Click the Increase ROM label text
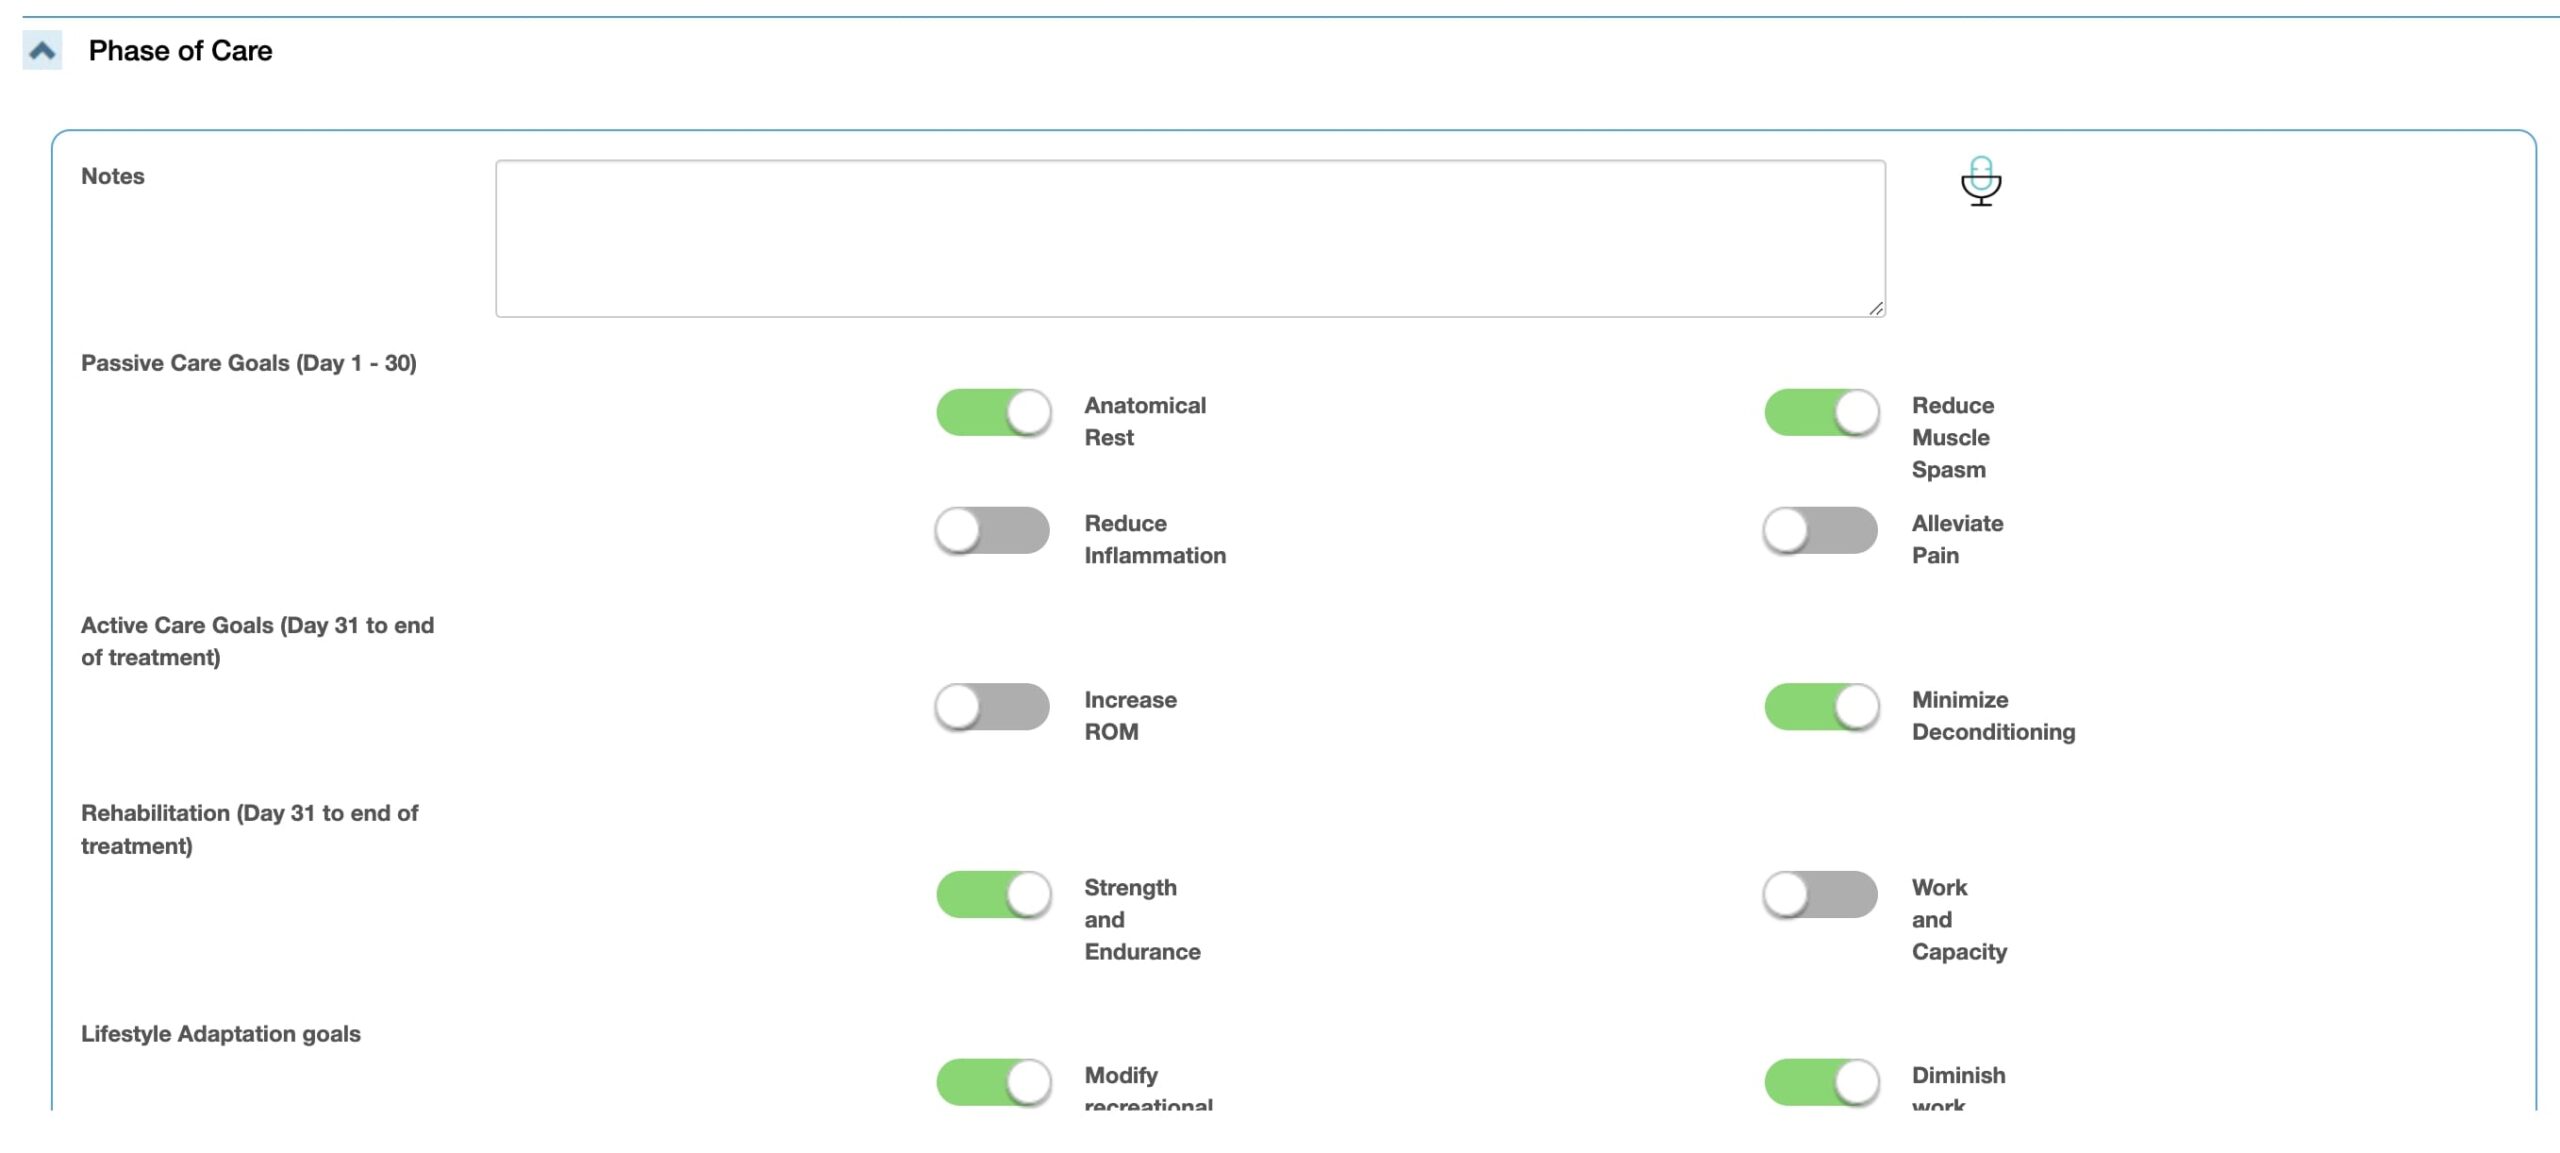This screenshot has height=1153, width=2560. [1130, 715]
